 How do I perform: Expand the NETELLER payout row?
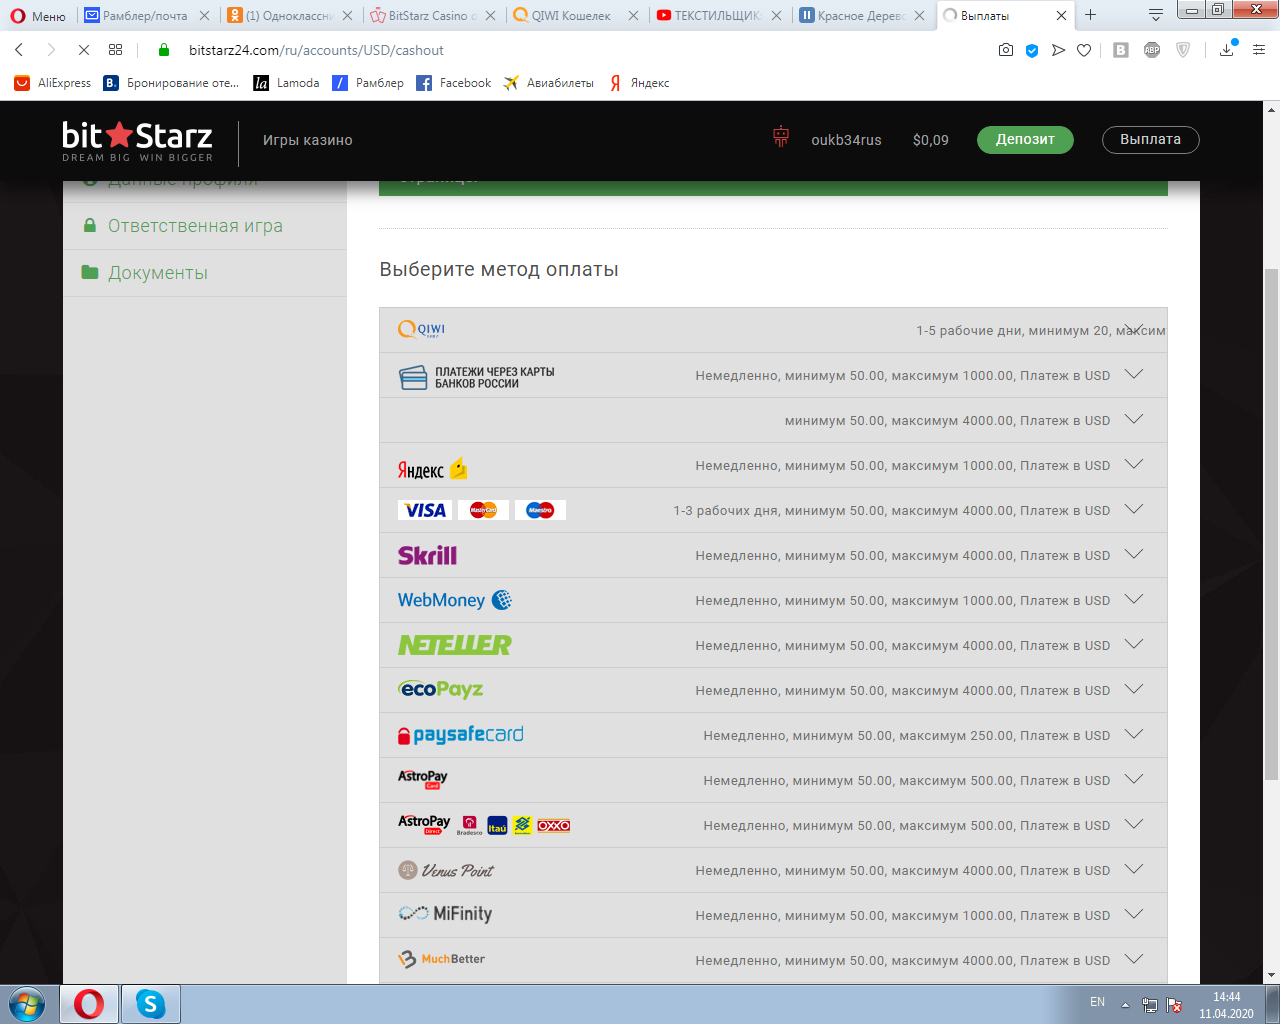[1133, 645]
